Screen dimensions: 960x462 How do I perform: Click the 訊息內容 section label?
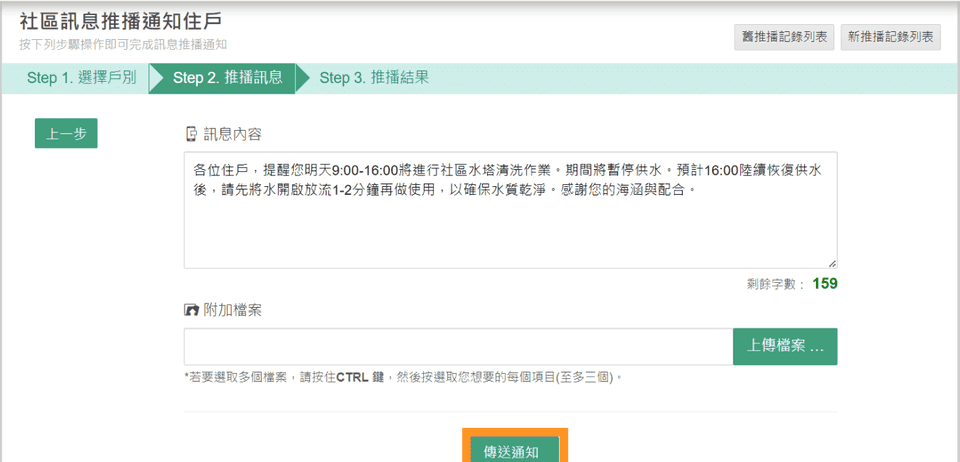(233, 134)
